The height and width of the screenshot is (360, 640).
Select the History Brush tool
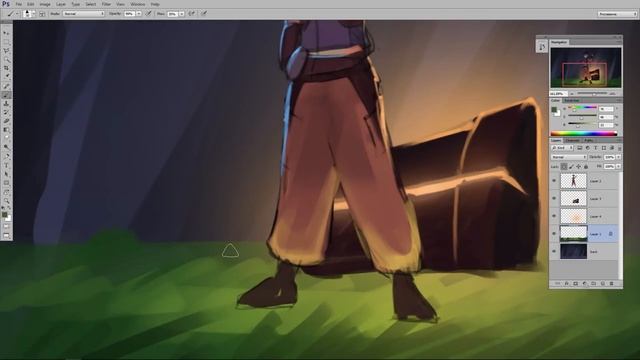click(x=6, y=112)
